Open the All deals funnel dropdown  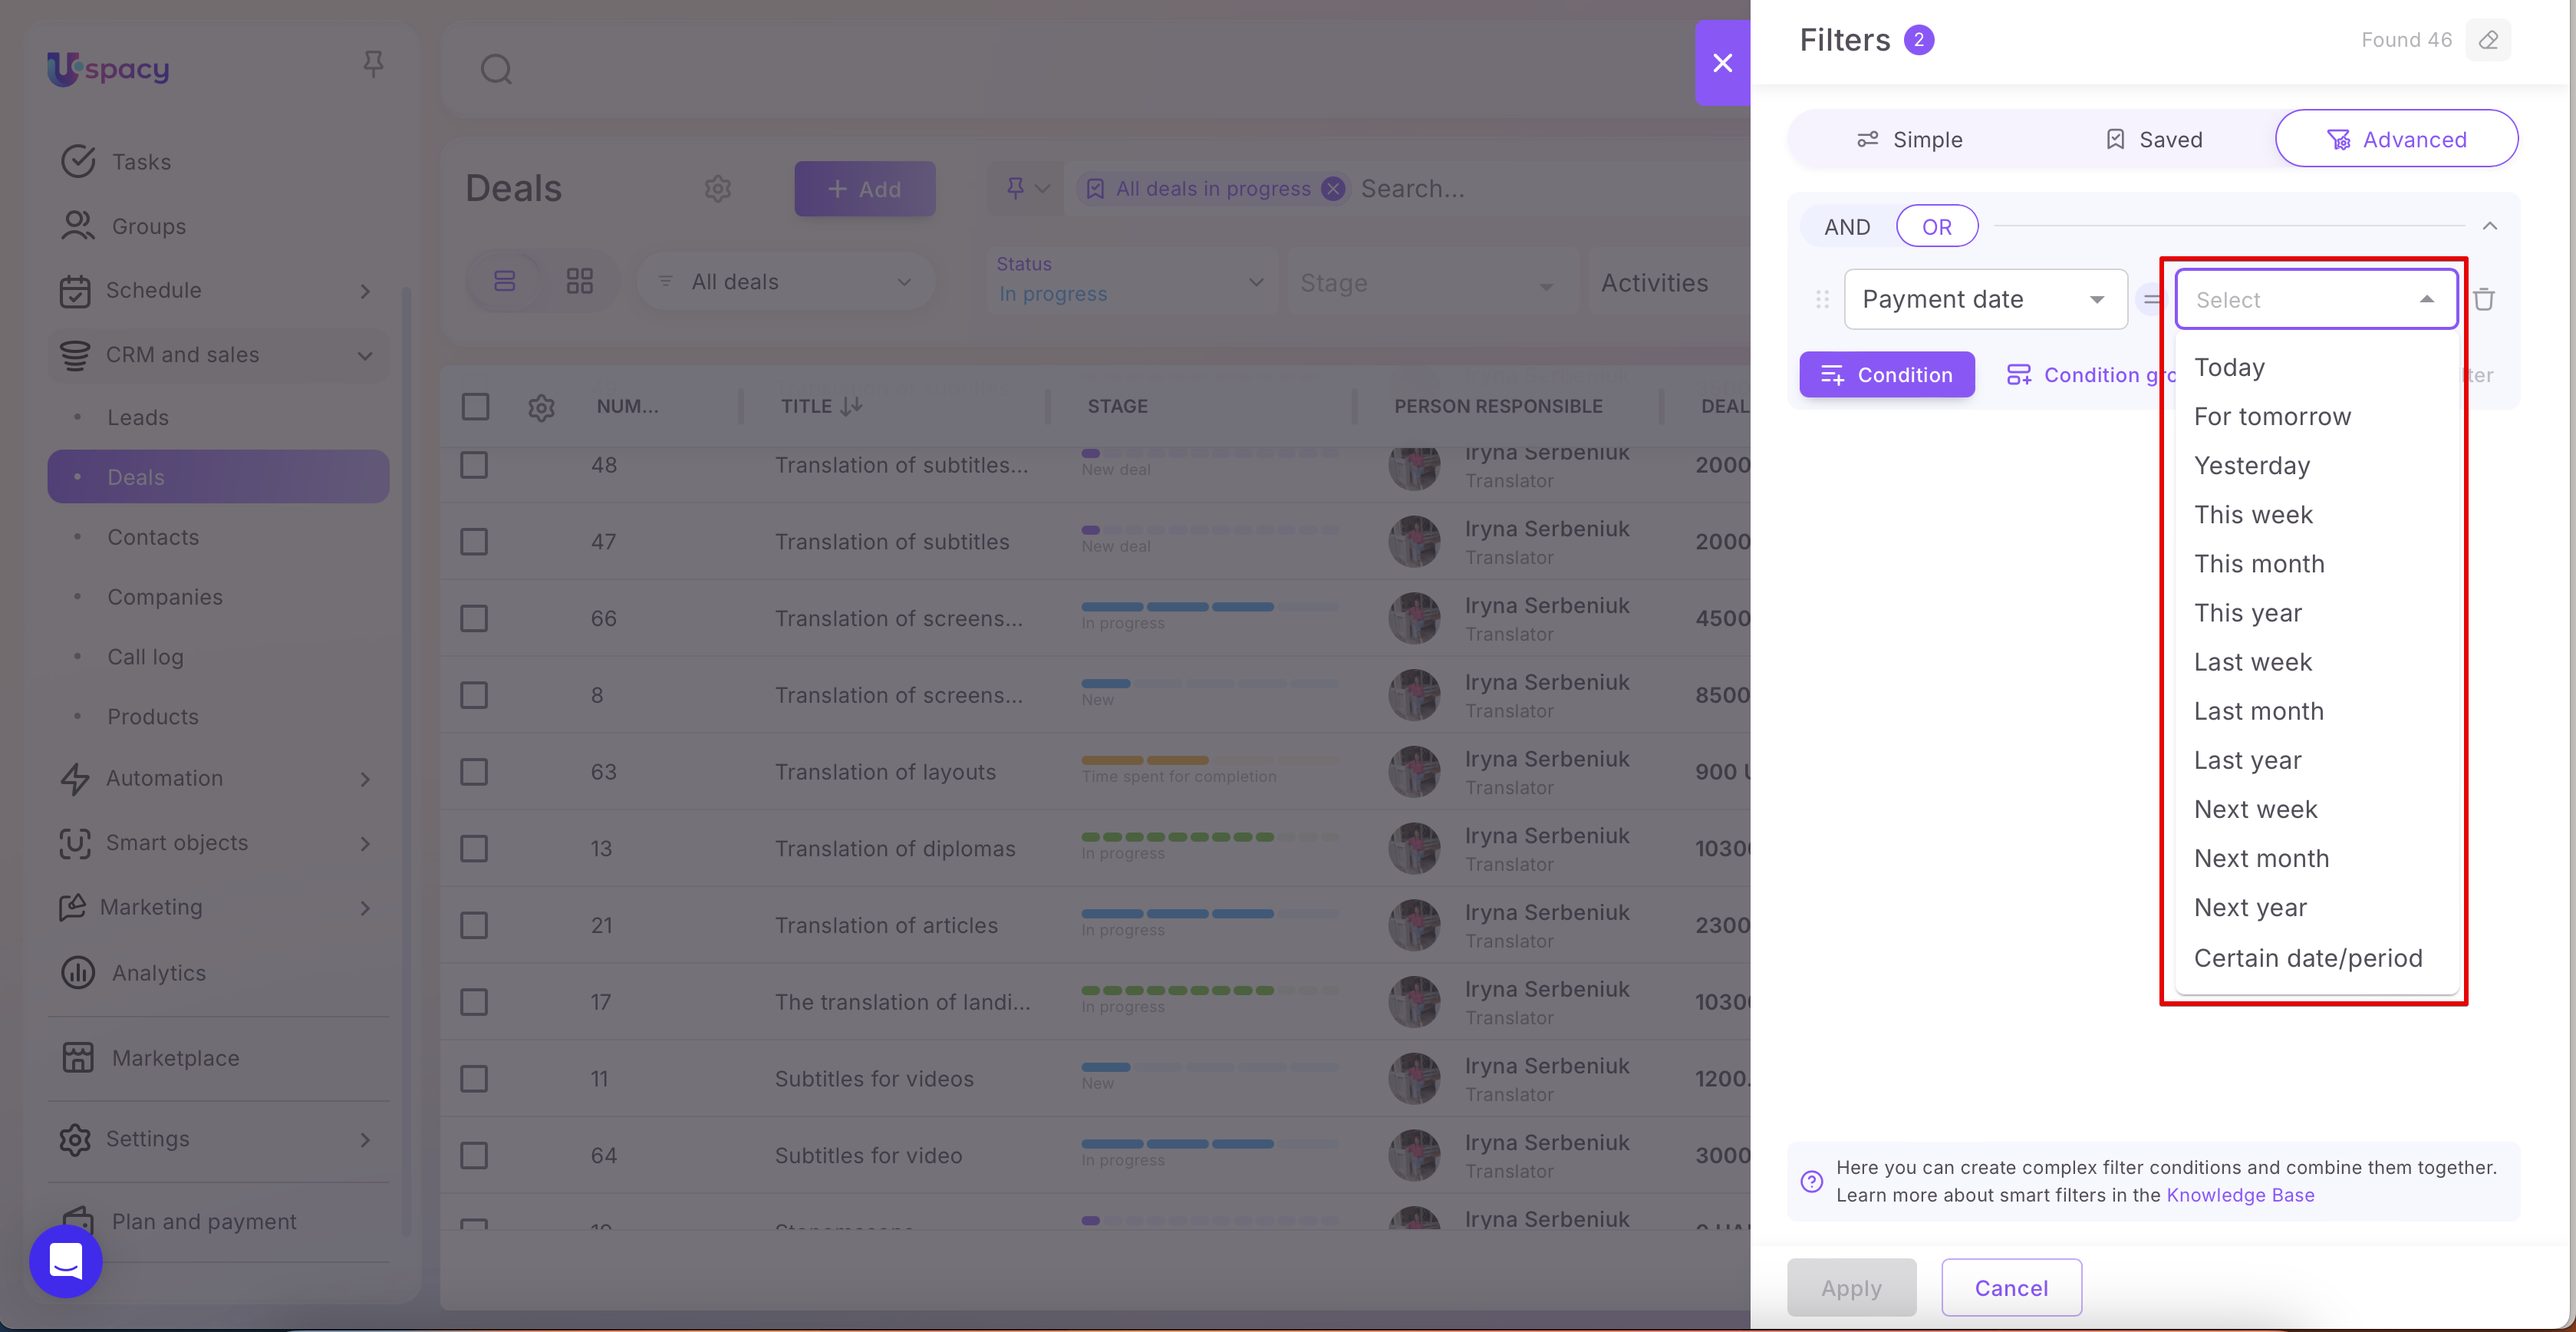click(787, 282)
